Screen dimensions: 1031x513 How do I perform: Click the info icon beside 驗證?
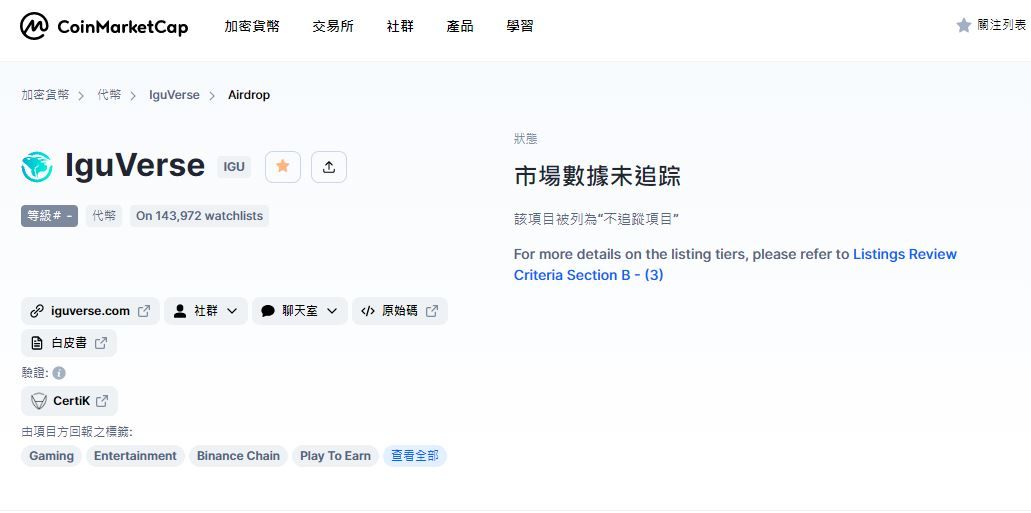(59, 373)
